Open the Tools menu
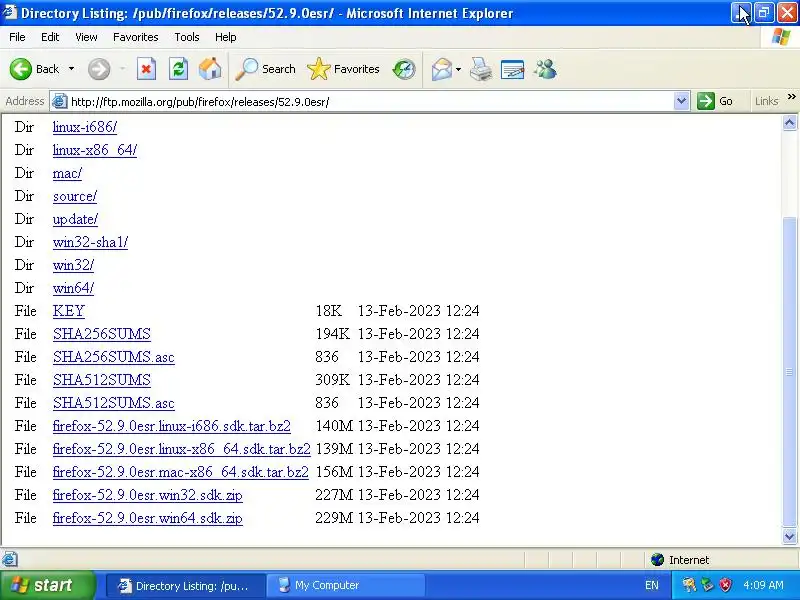This screenshot has height=600, width=800. coord(187,37)
